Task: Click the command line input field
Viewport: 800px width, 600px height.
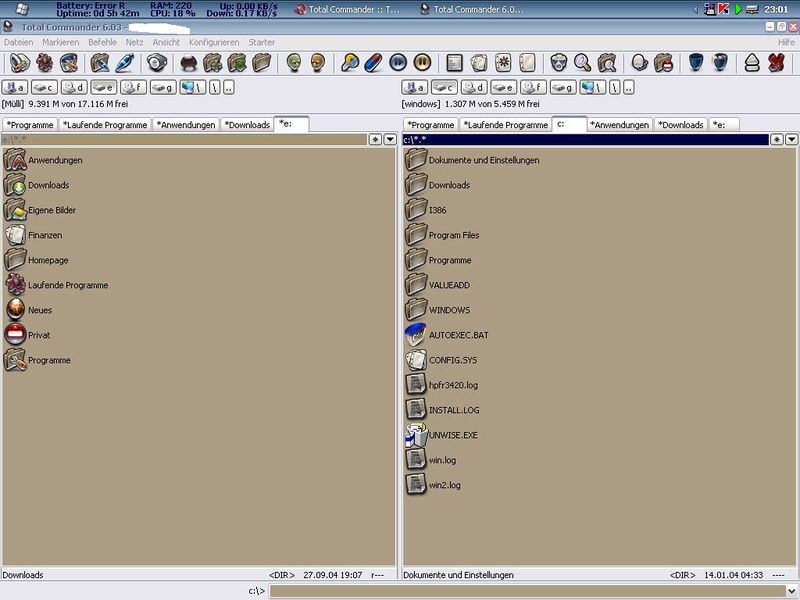Action: click(527, 591)
